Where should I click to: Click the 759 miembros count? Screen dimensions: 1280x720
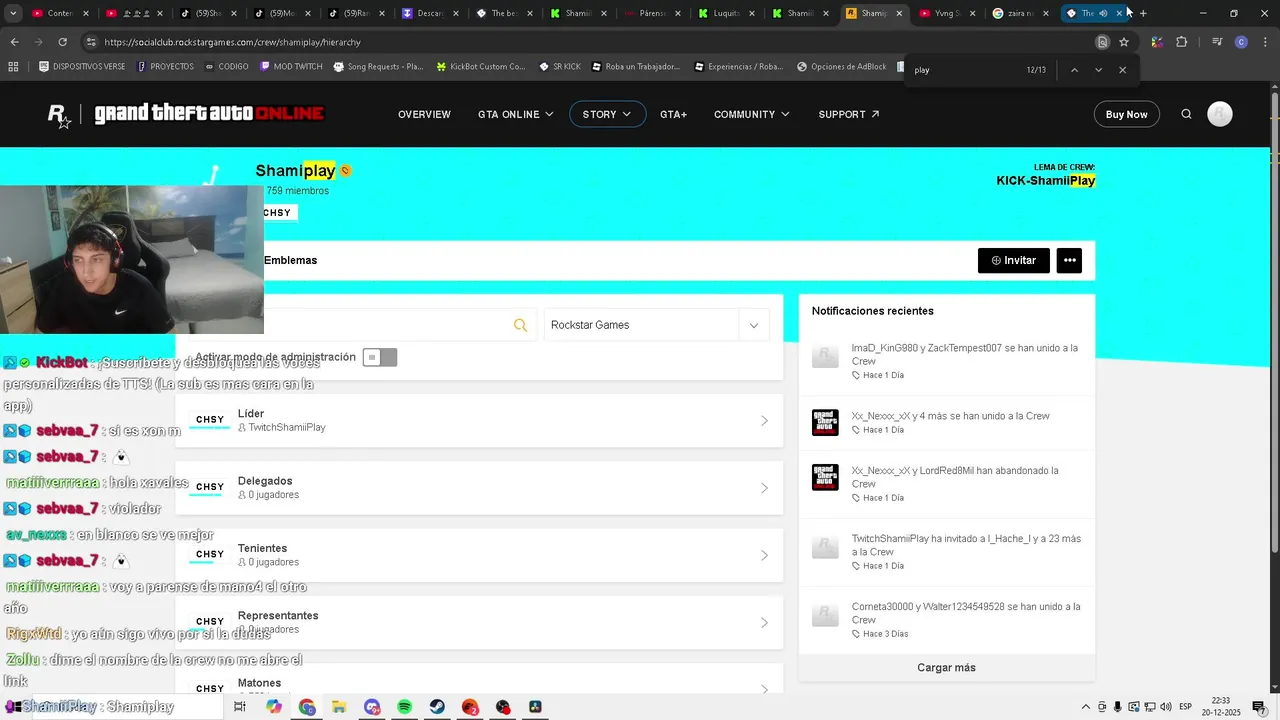[297, 191]
